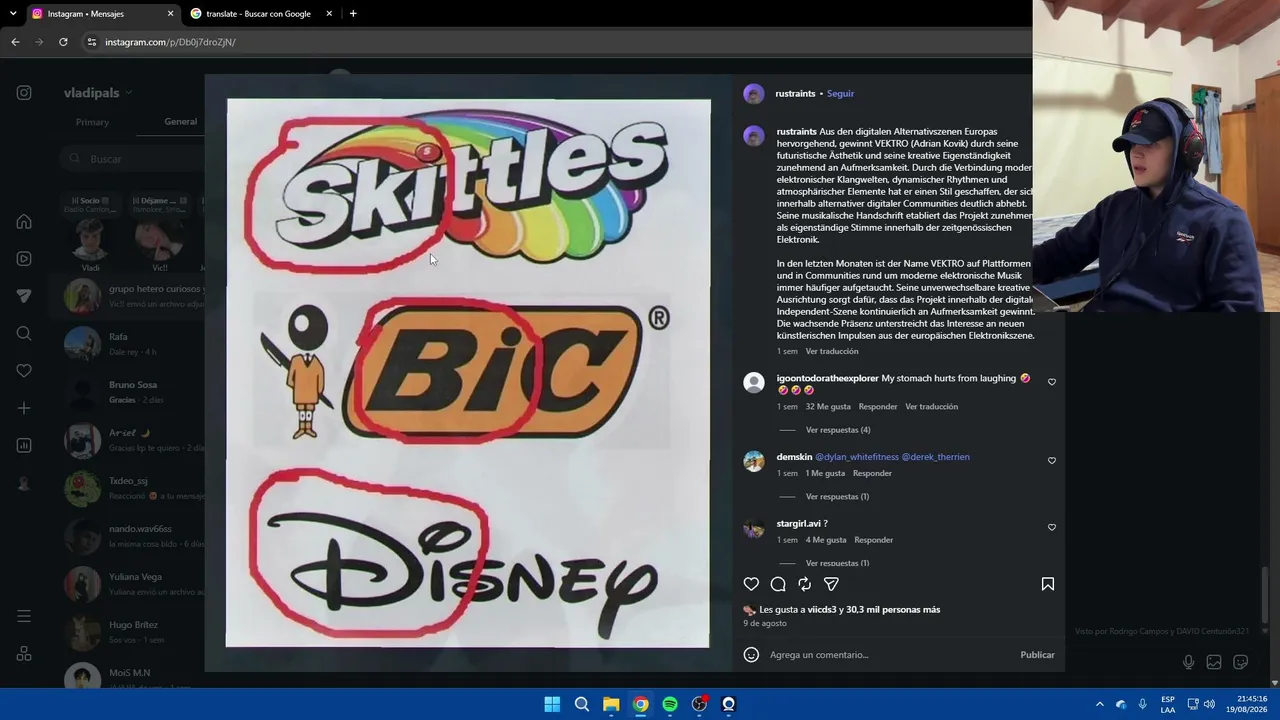Viewport: 1280px width, 720px height.
Task: Go back with the browser back arrow
Action: click(x=15, y=42)
